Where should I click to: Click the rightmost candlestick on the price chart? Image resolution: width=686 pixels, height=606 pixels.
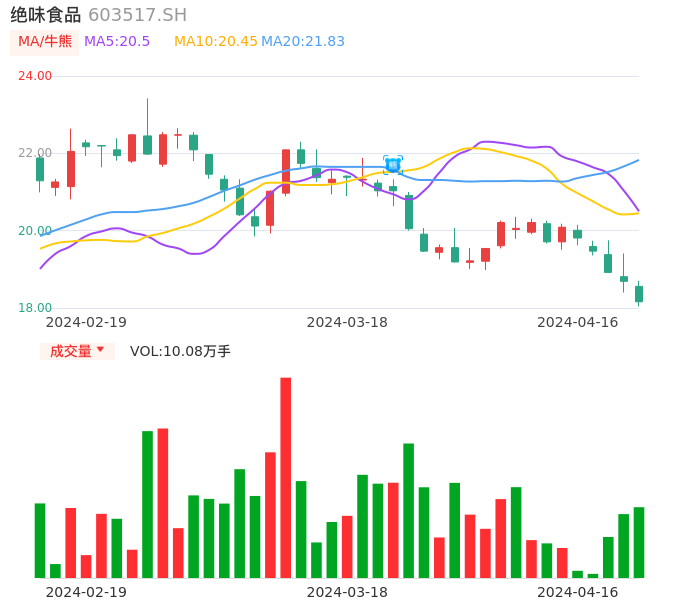pyautogui.click(x=639, y=293)
